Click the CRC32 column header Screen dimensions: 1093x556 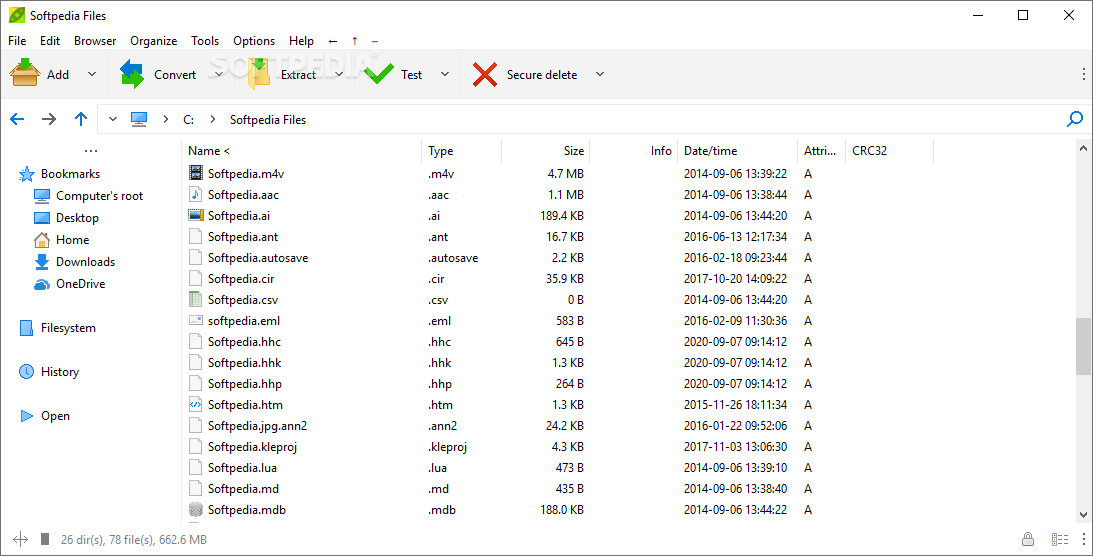[x=889, y=150]
